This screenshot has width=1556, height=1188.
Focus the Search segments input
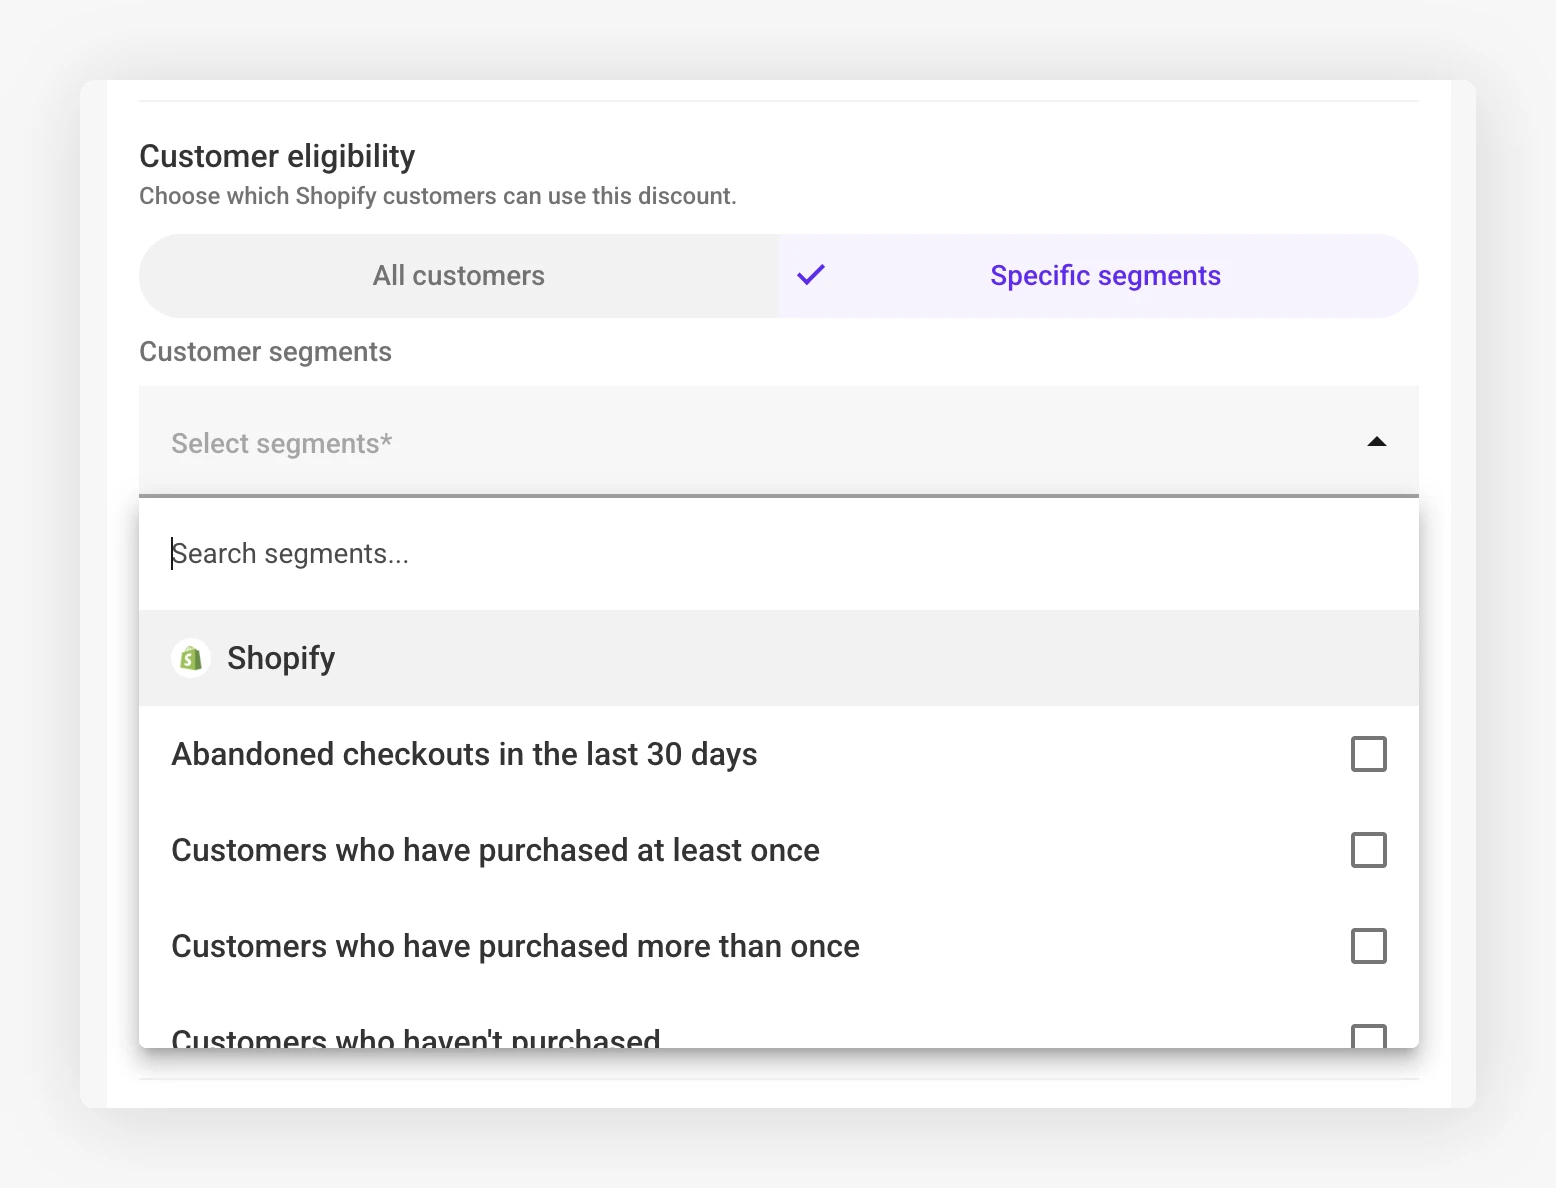[x=779, y=554]
